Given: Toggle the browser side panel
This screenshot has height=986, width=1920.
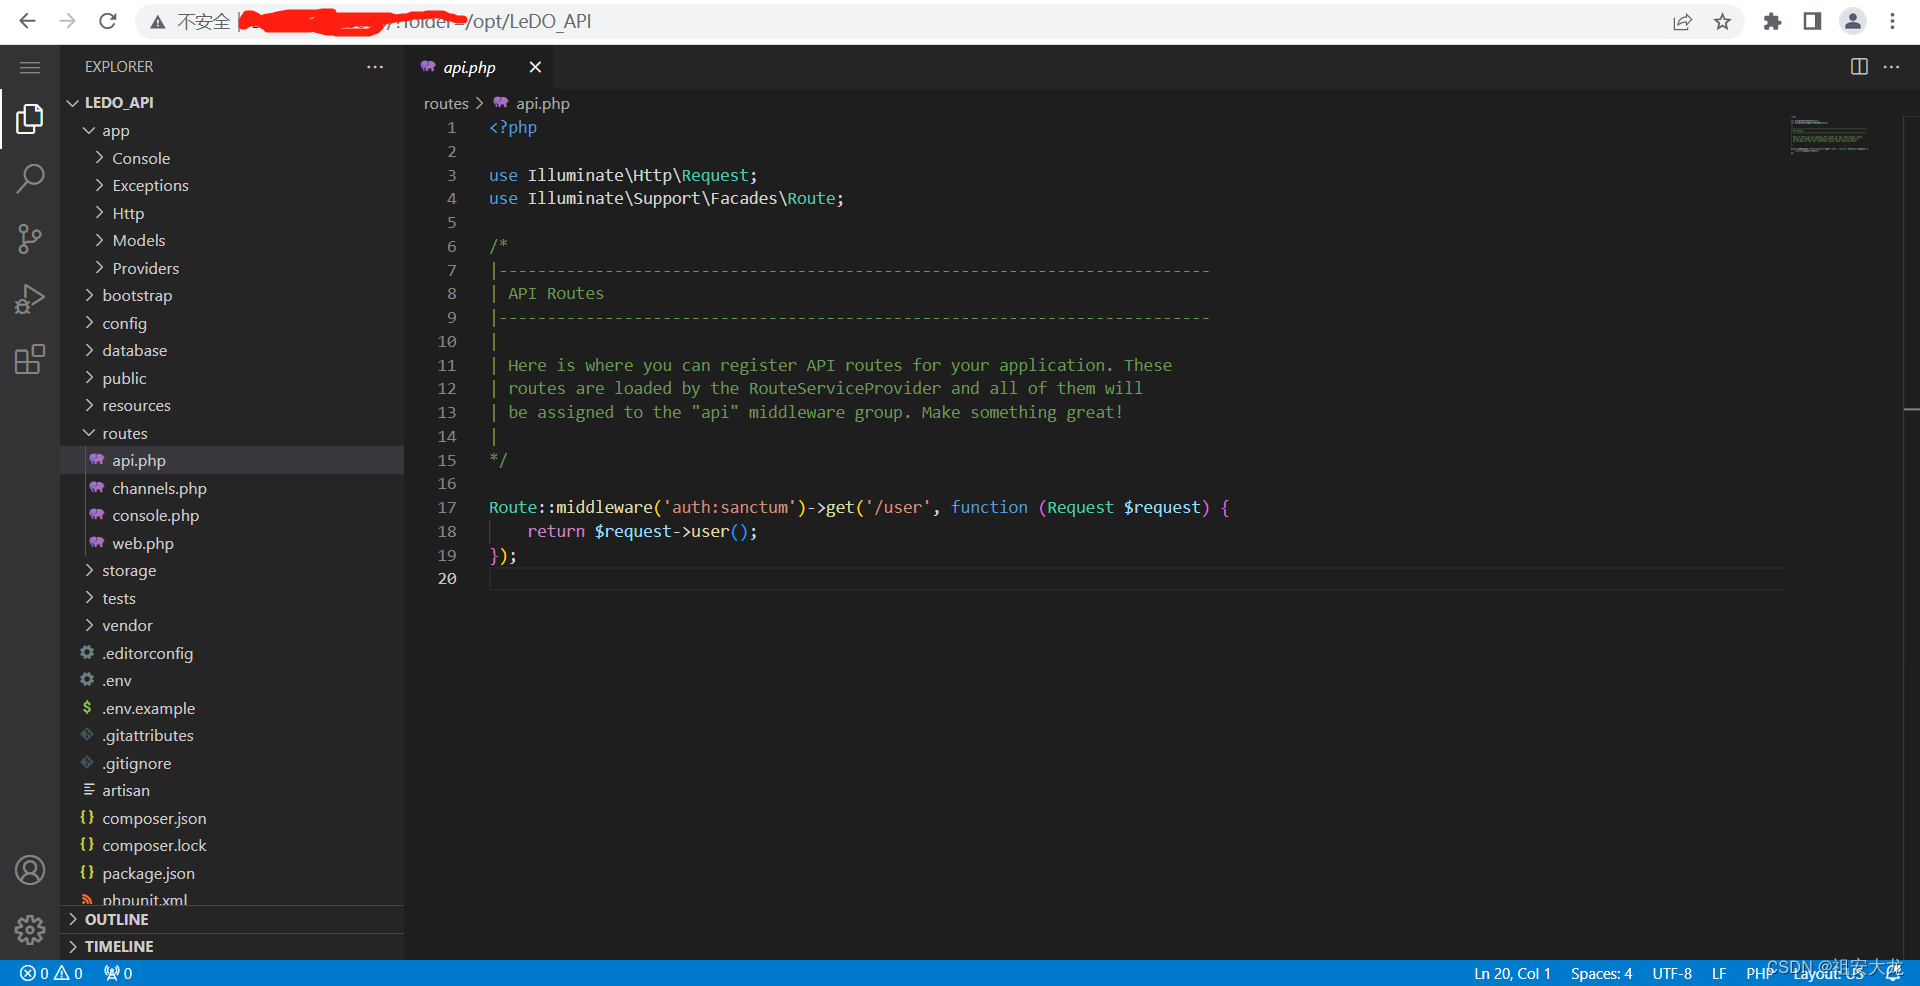Looking at the screenshot, I should coord(1812,22).
